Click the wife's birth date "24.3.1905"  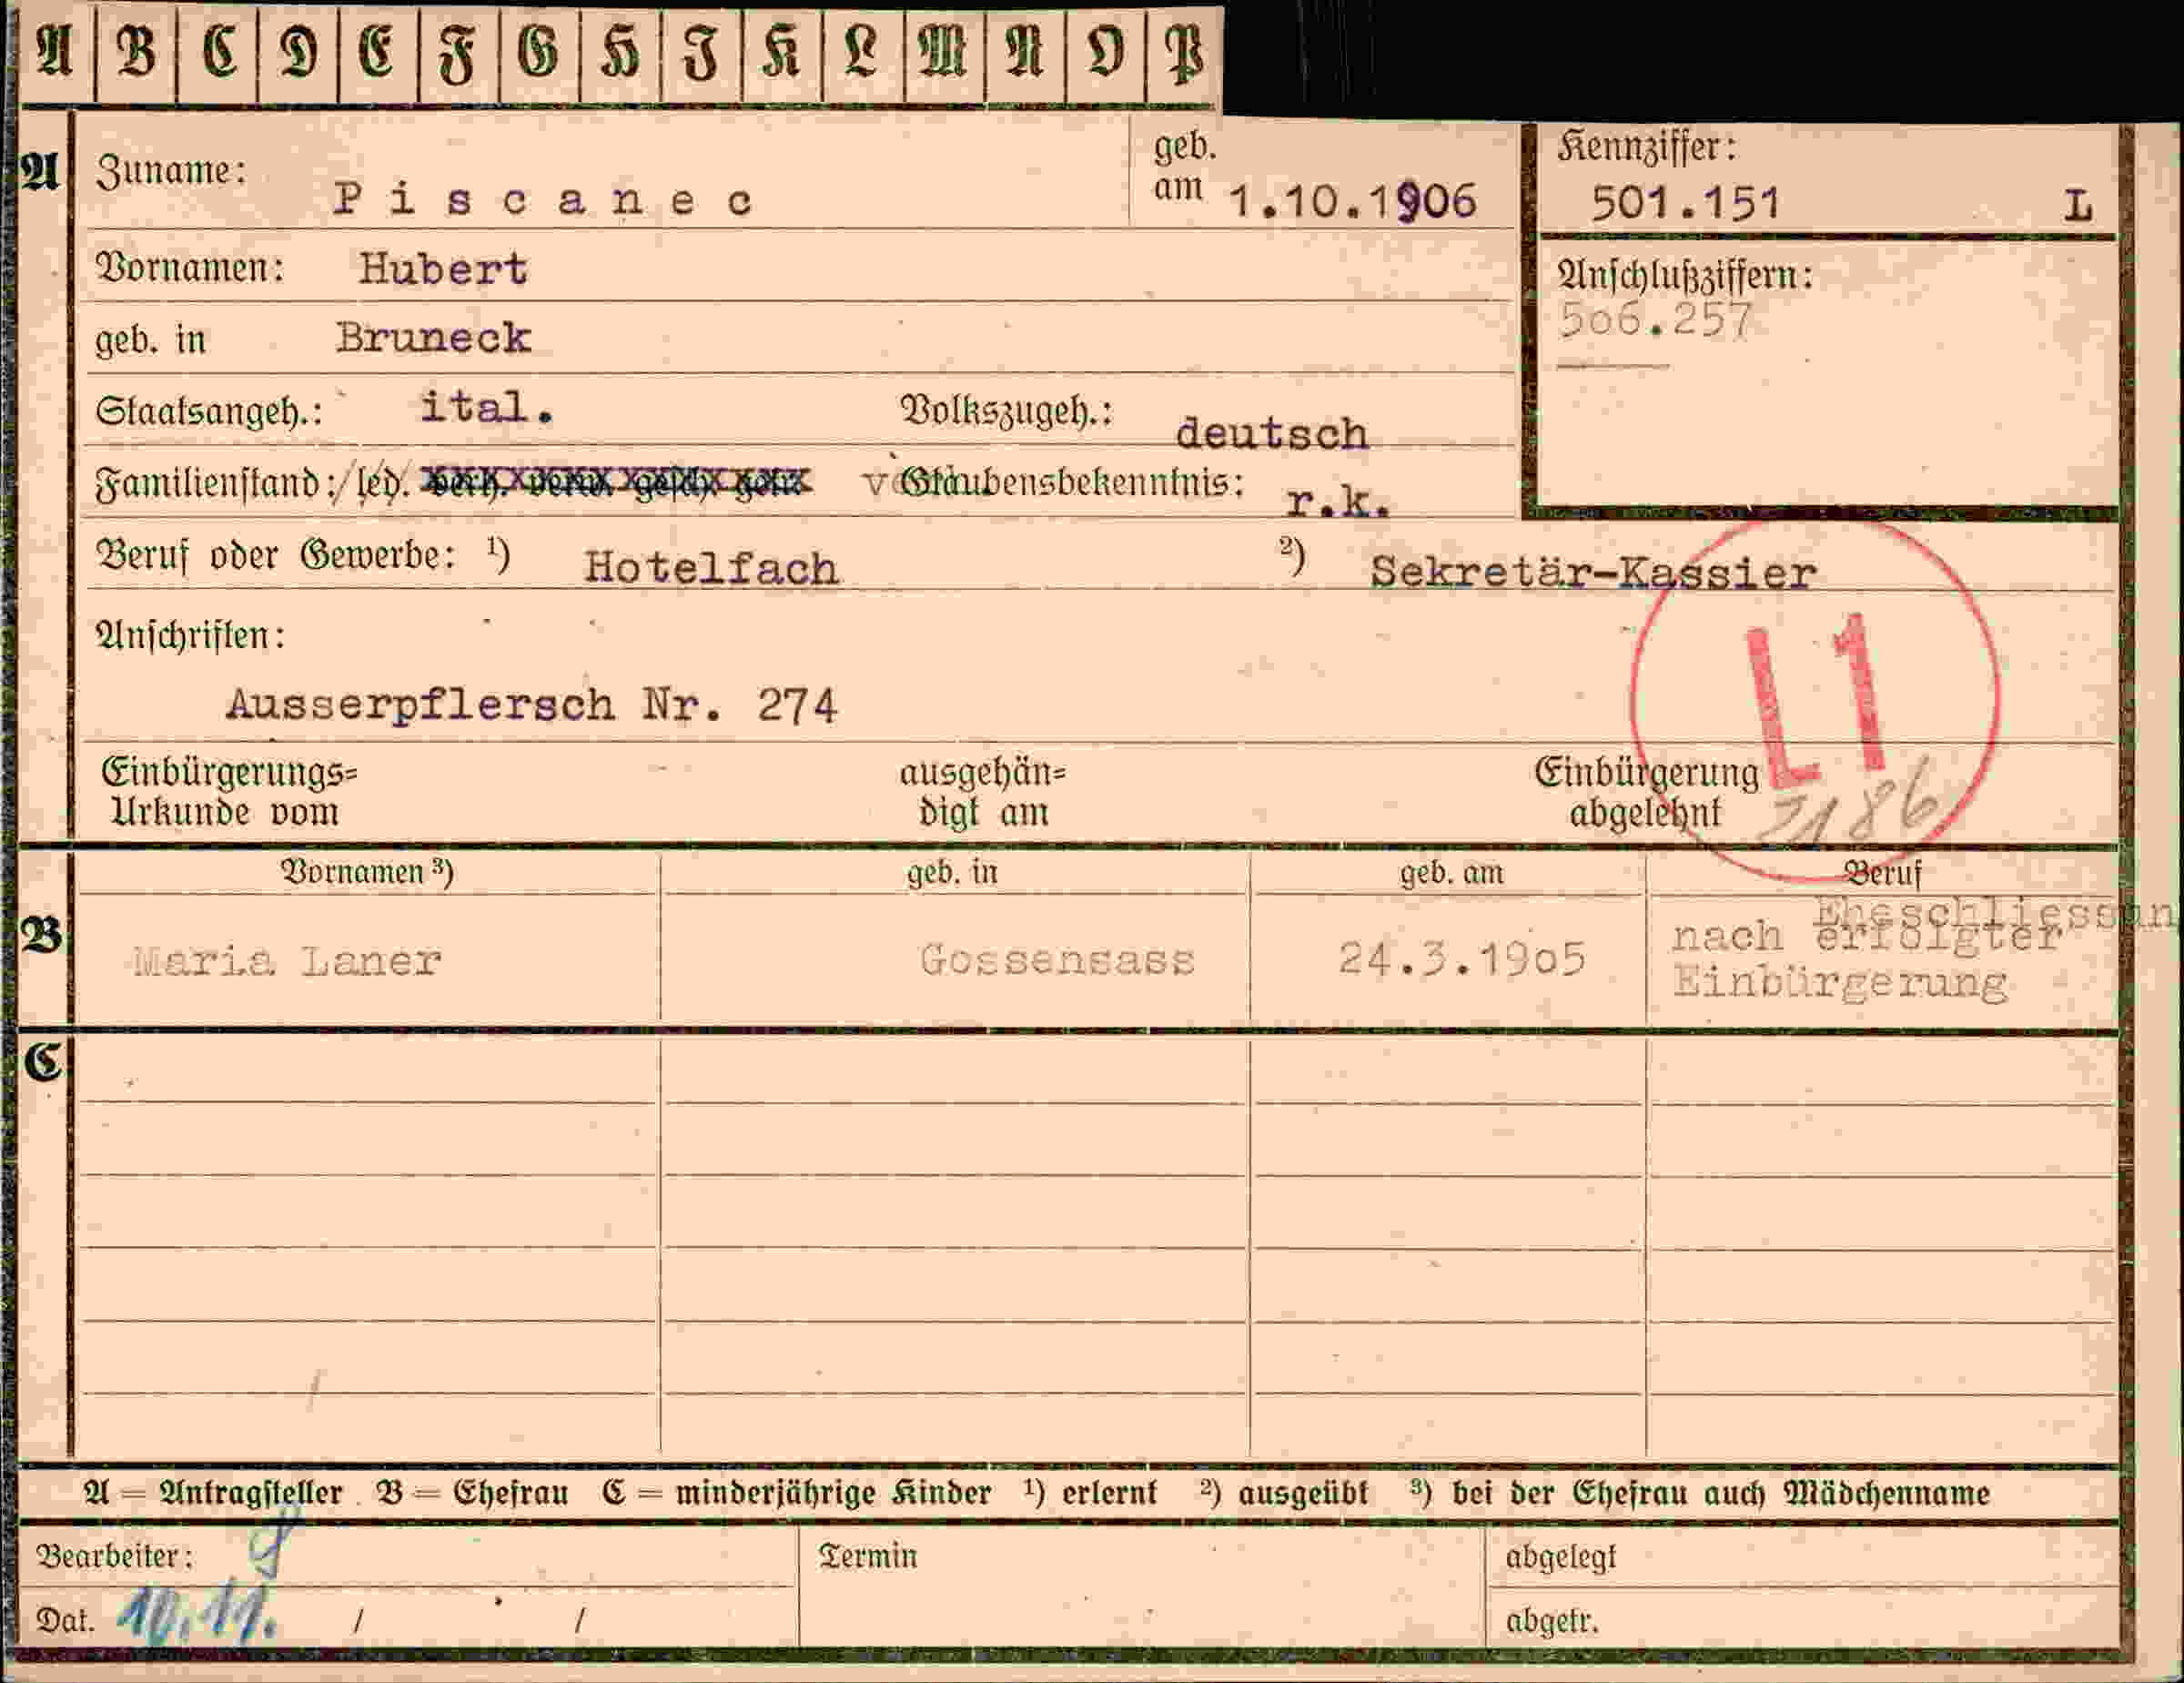(x=1462, y=959)
